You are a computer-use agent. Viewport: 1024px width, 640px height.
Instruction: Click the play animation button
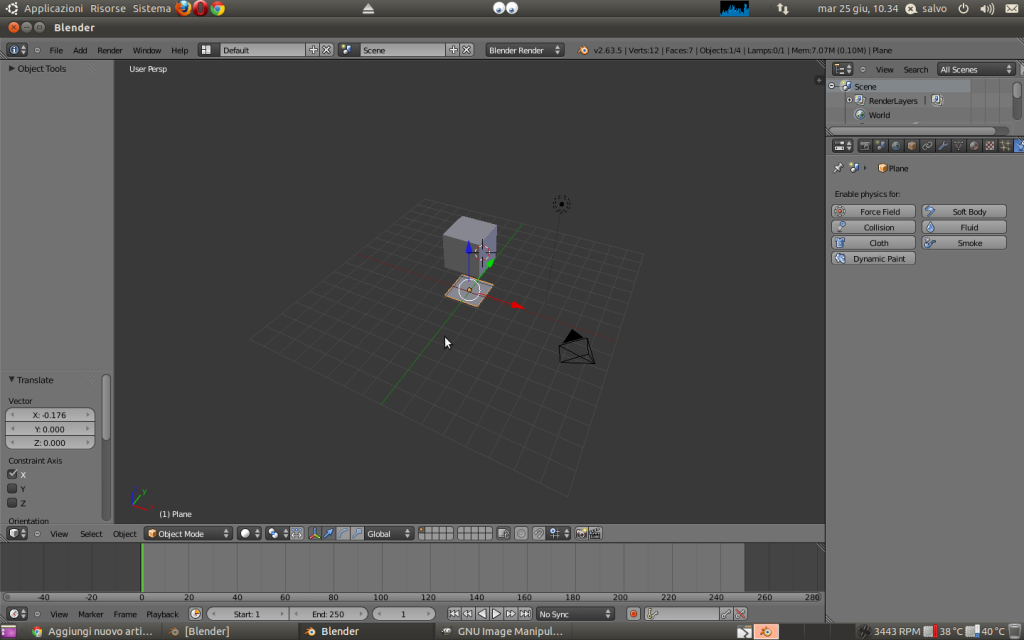click(496, 614)
